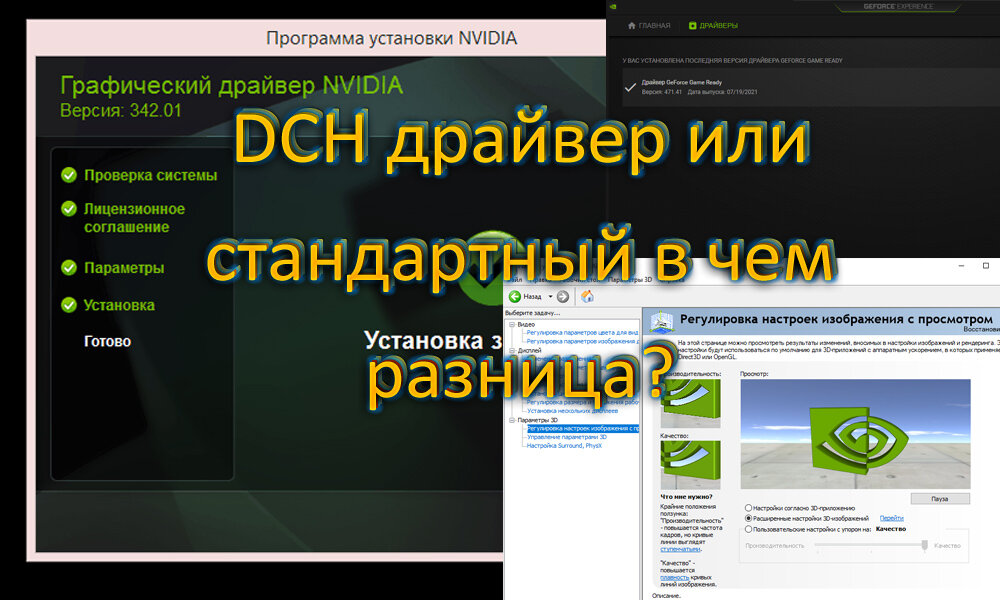This screenshot has width=1000, height=600.
Task: Click the checkmark beside Драйвер GeForce Game Ready
Action: point(630,87)
